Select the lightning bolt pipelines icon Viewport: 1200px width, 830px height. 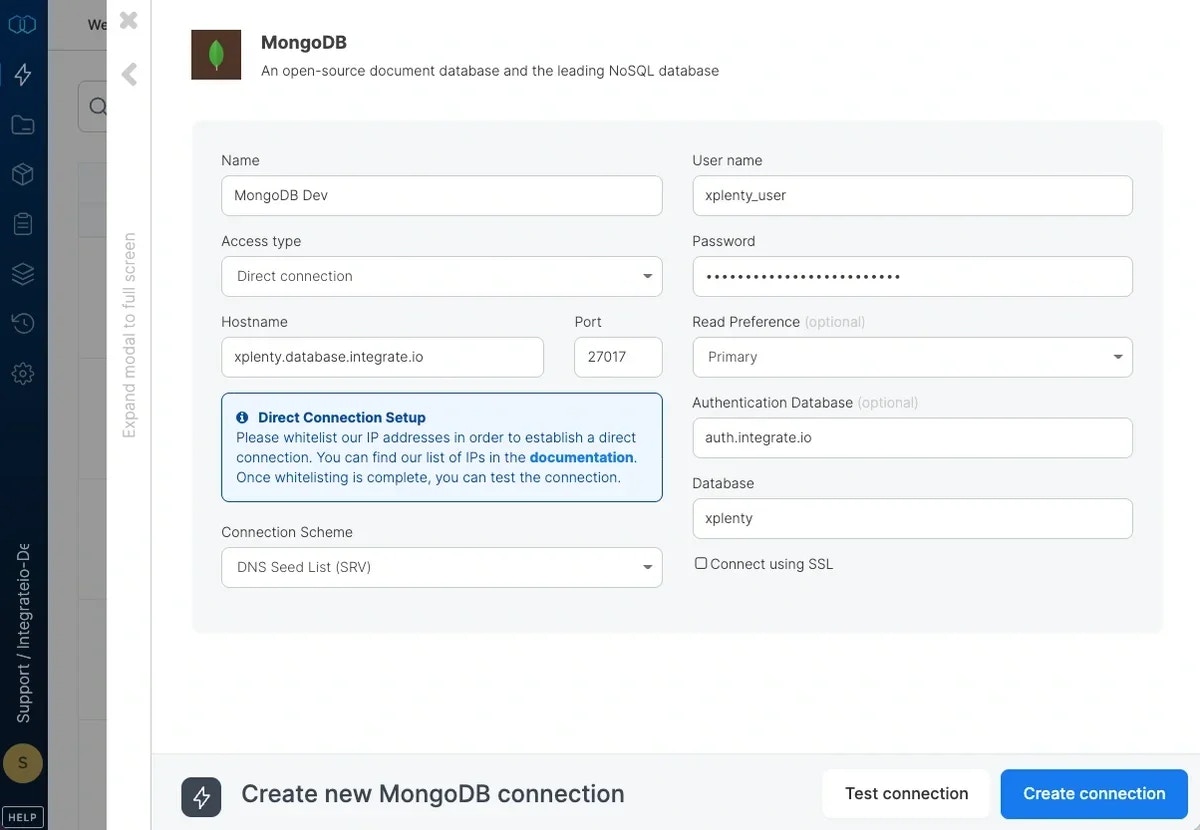pyautogui.click(x=22, y=73)
